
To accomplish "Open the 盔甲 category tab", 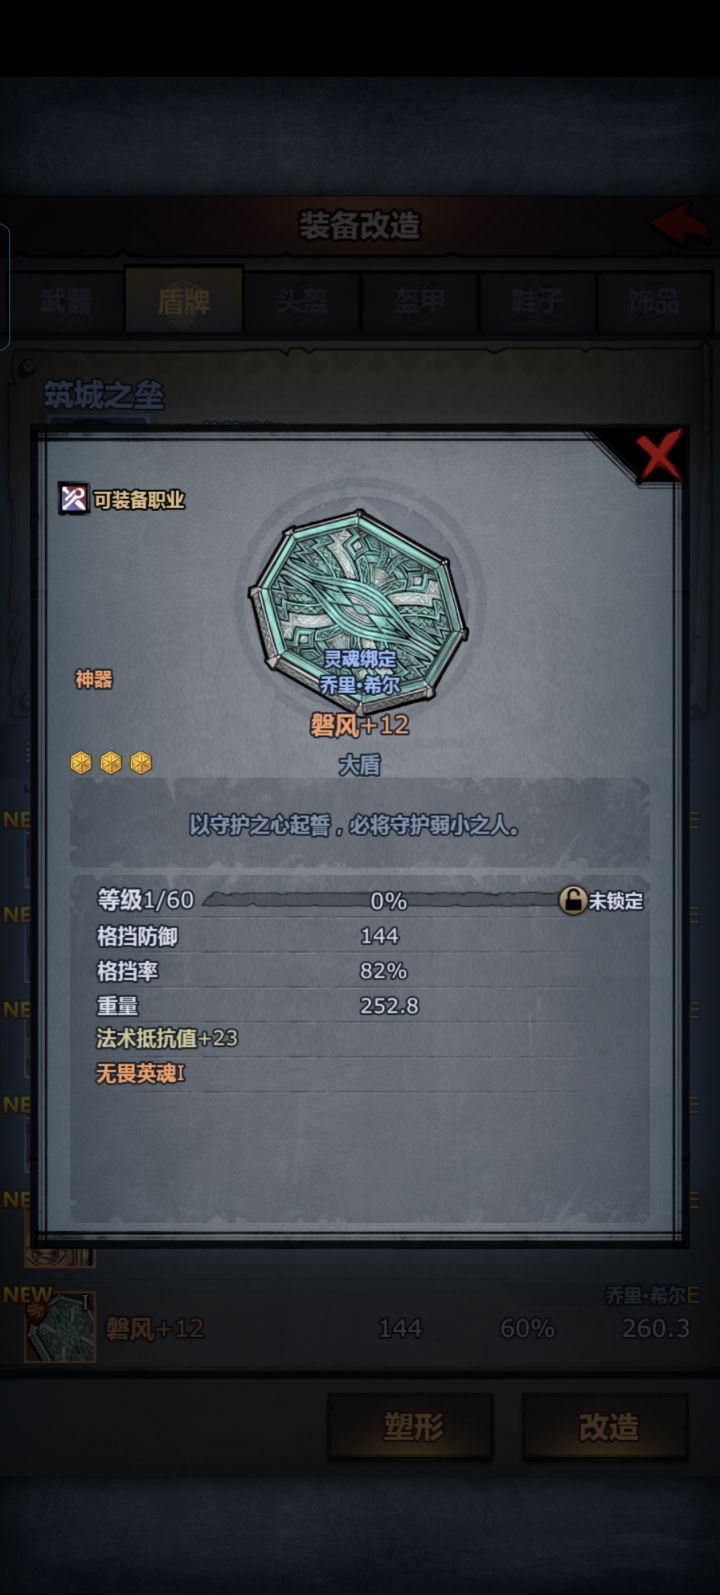I will tap(420, 301).
